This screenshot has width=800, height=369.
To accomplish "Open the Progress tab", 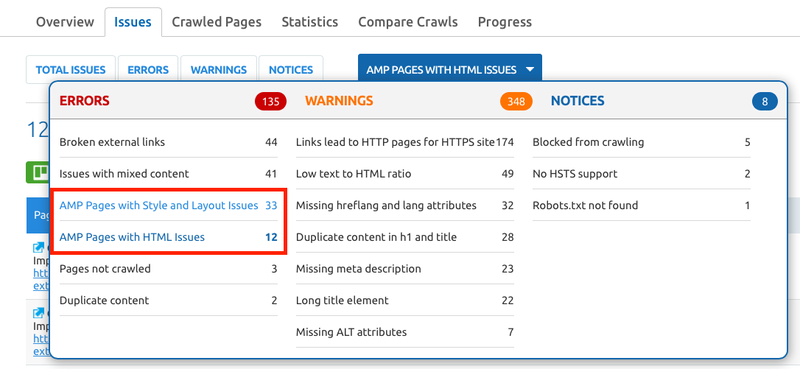I will (505, 22).
